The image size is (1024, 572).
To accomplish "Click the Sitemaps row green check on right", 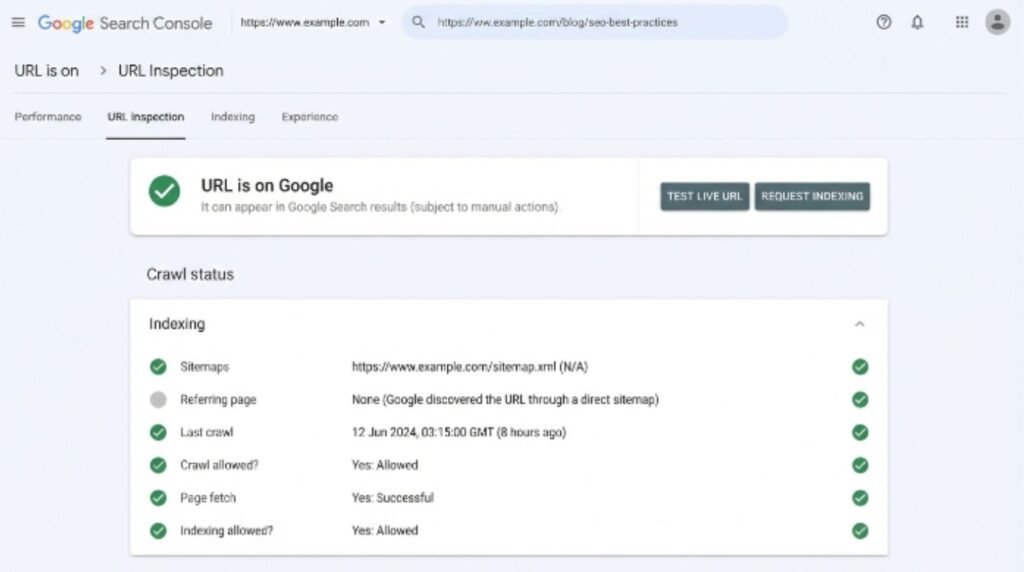I will (x=860, y=367).
